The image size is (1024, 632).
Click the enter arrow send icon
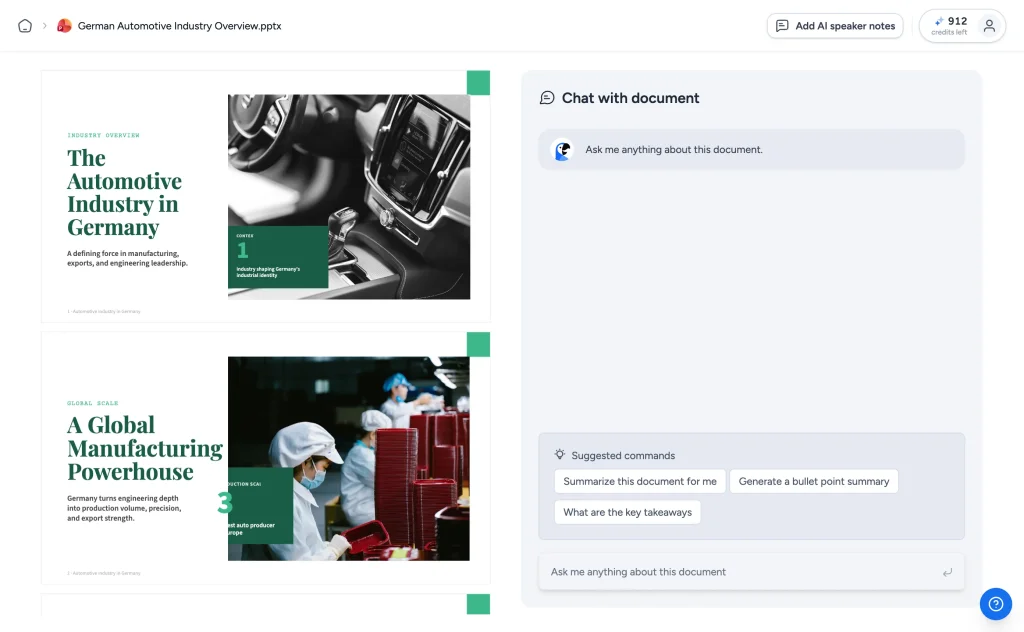pyautogui.click(x=948, y=573)
